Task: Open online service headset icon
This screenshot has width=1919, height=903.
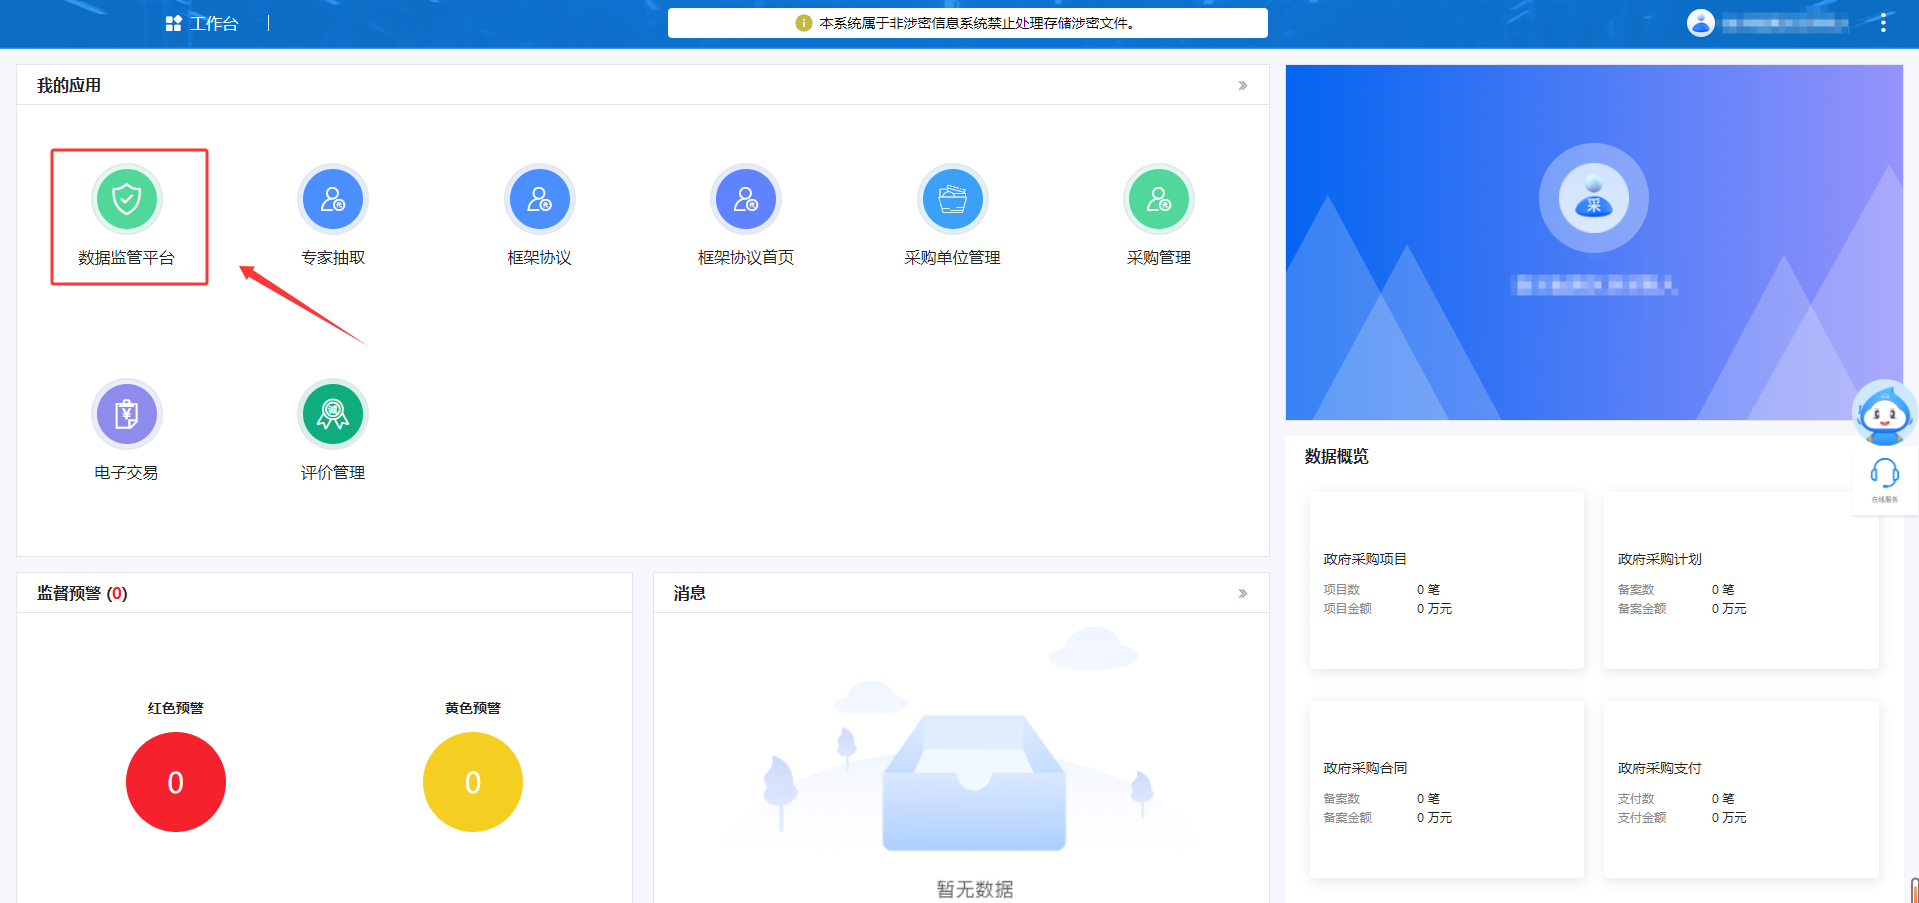Action: point(1884,475)
